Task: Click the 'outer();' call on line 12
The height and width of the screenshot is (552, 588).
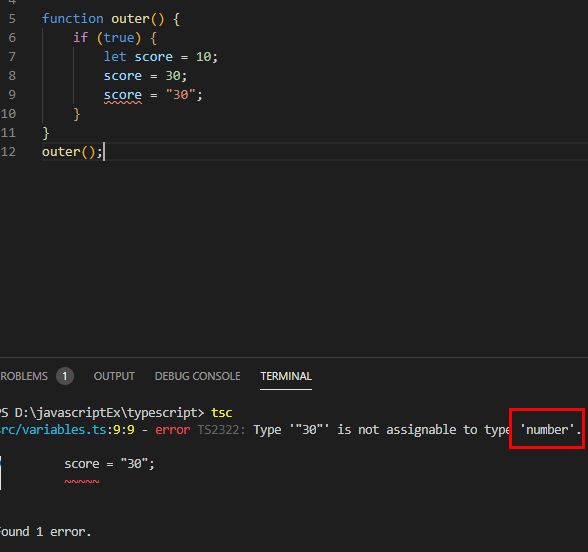Action: [72, 152]
